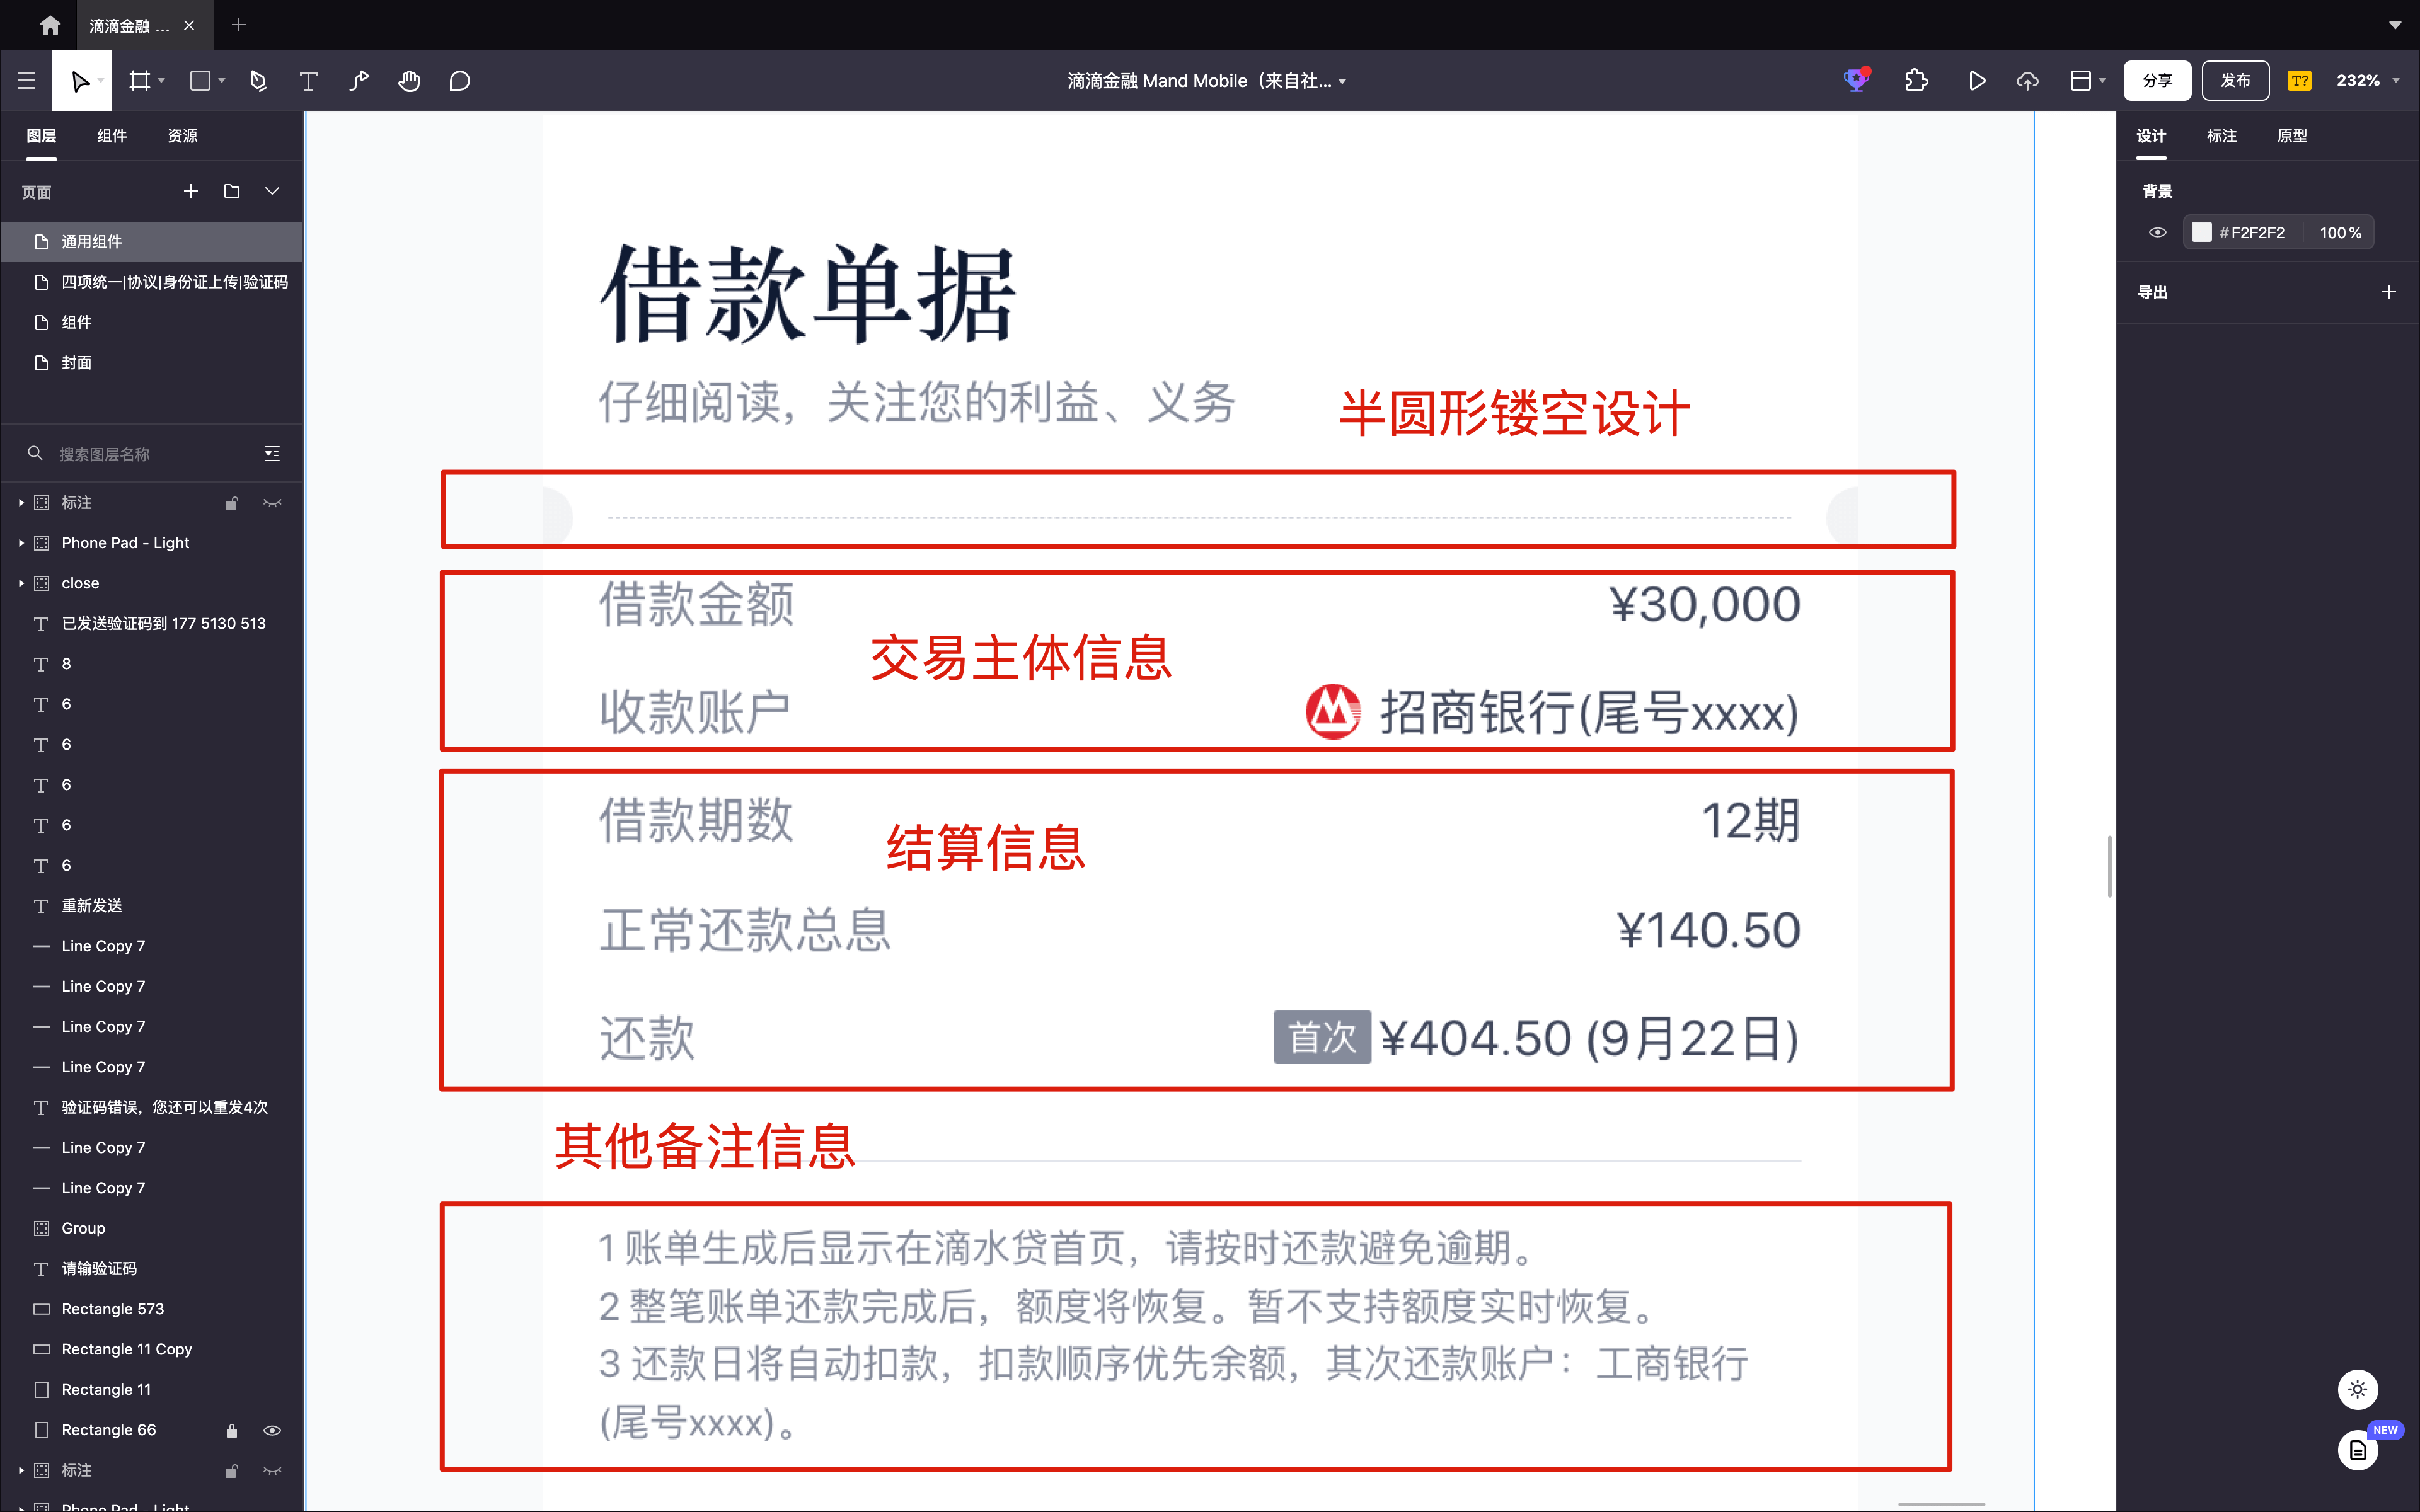This screenshot has width=2420, height=1512.
Task: Open the home screen icon
Action: click(x=50, y=25)
